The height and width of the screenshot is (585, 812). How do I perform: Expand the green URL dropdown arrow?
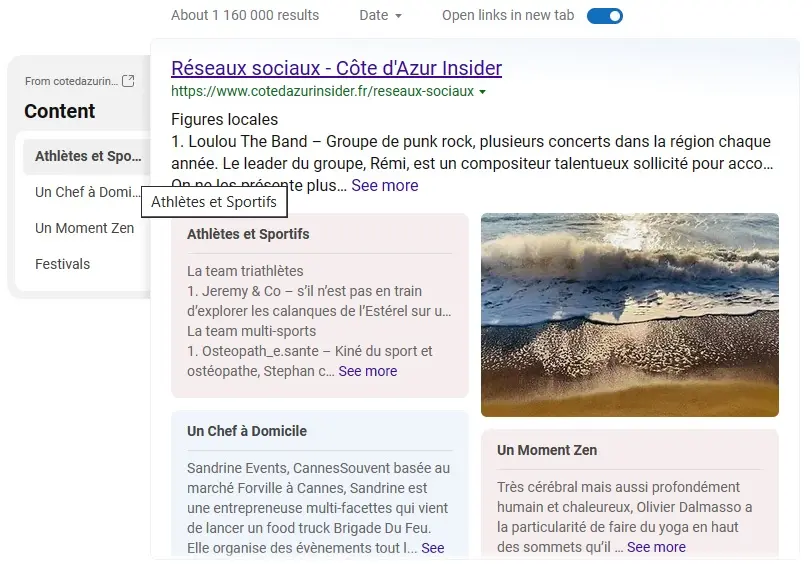pyautogui.click(x=483, y=92)
